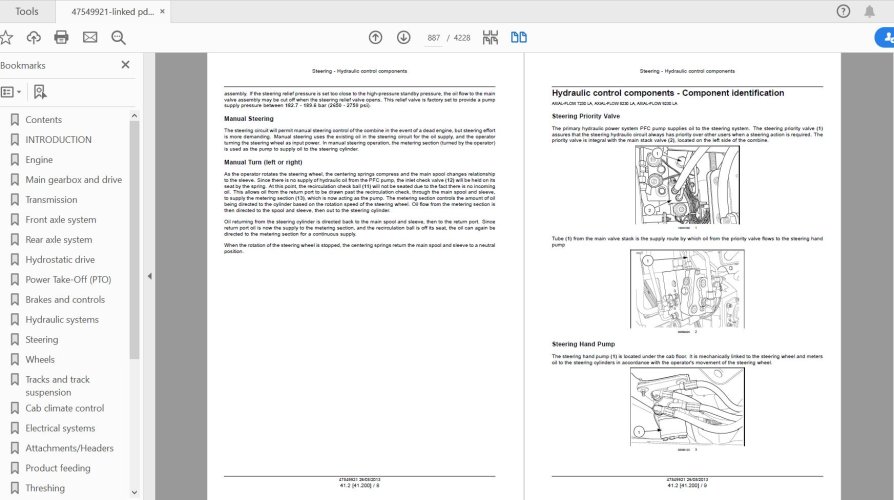Screen dimensions: 894x500
Task: Open notifications bell icon
Action: [x=869, y=11]
